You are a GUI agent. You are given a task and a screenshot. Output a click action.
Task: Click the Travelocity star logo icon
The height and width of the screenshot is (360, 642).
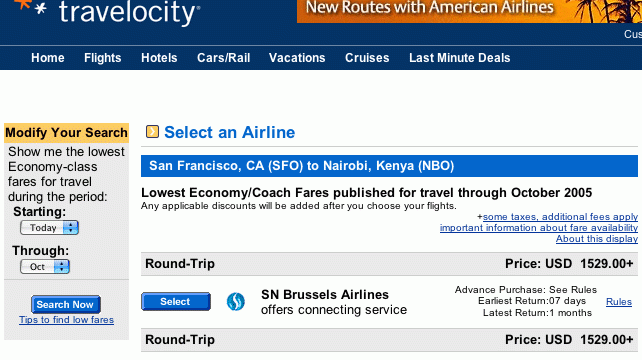[30, 7]
